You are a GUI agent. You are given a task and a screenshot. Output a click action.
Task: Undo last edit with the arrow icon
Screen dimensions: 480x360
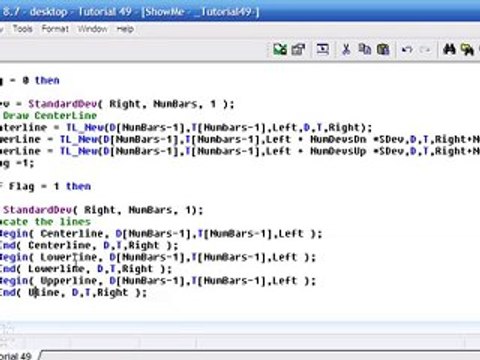coord(407,50)
